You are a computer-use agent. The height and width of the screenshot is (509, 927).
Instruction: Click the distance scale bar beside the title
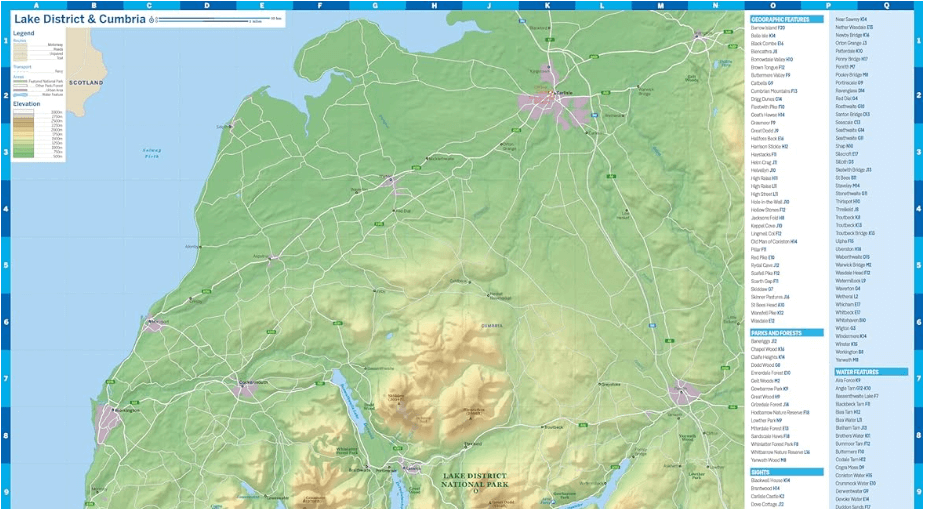219,20
